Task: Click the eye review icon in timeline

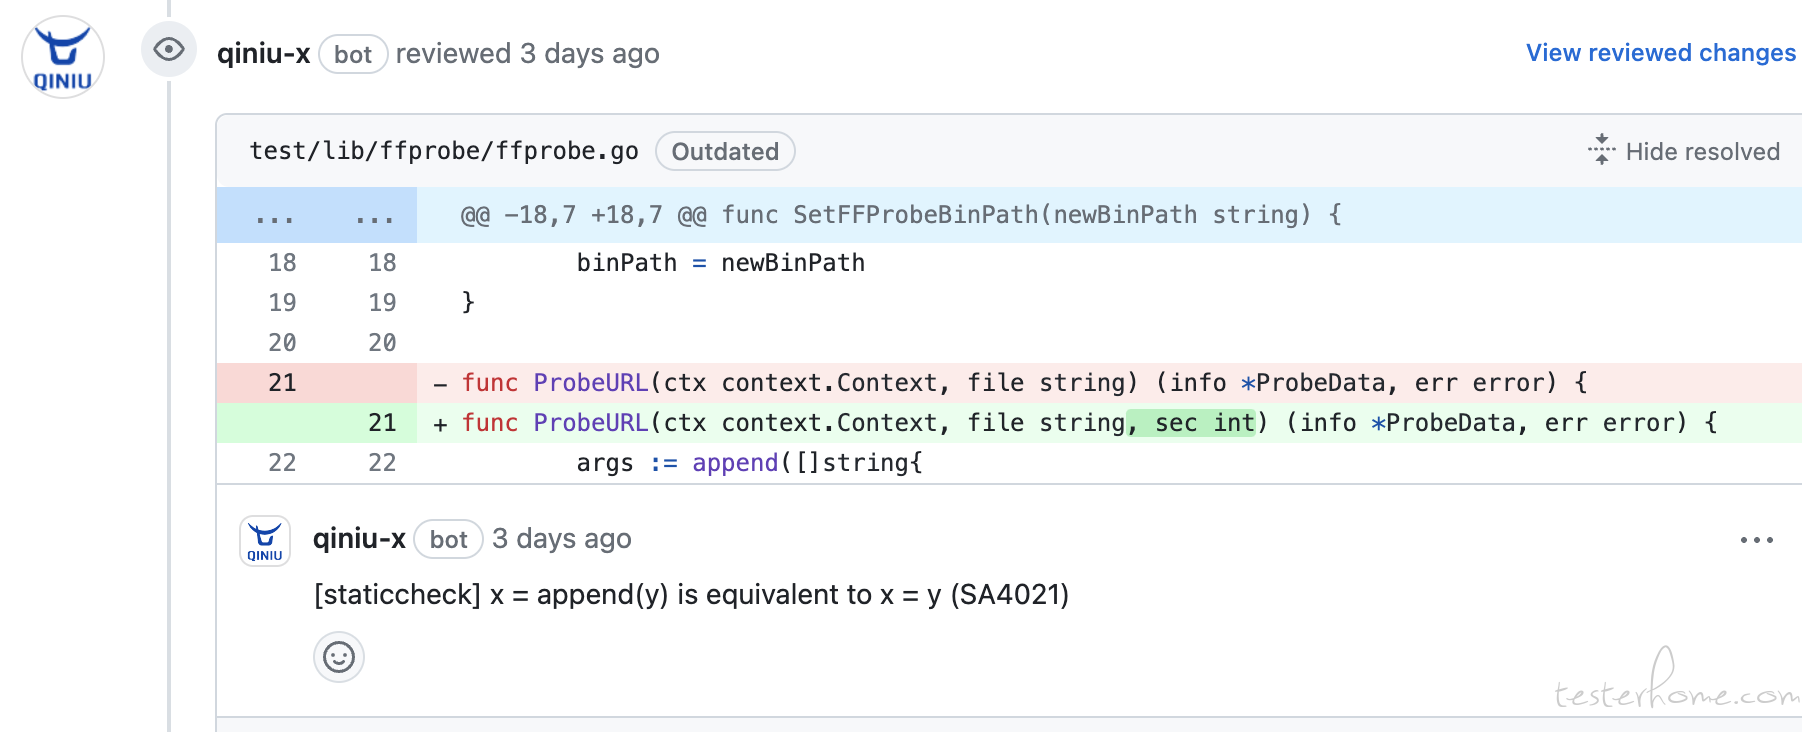Action: 169,49
